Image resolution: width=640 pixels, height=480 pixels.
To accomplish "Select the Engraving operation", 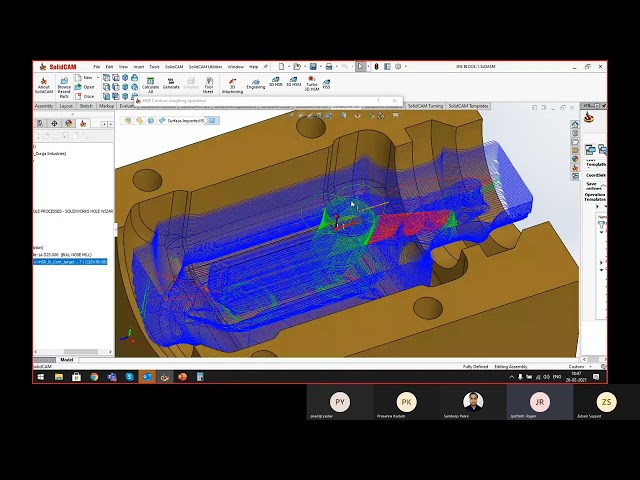I will pos(256,84).
